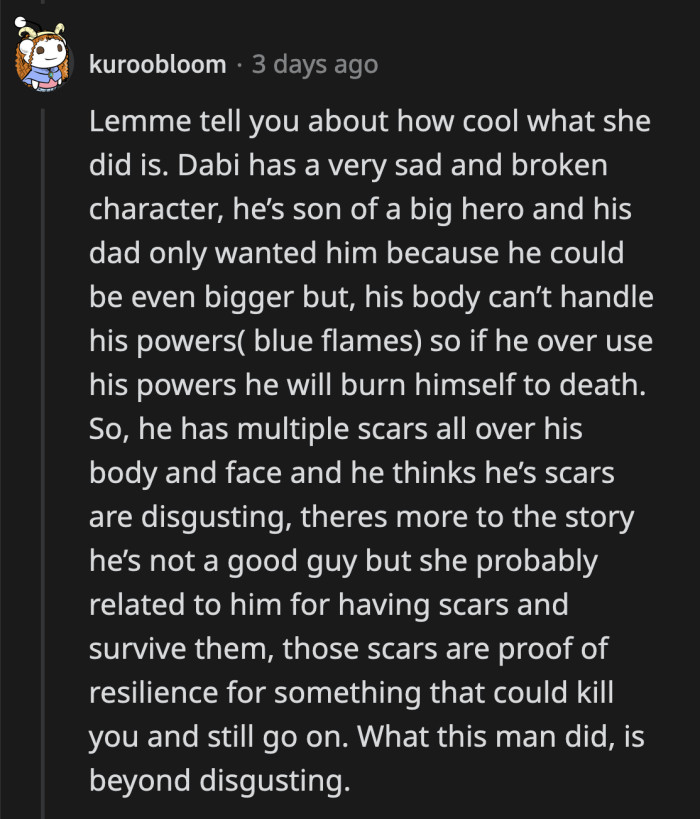Select the kuroobloom username label
The height and width of the screenshot is (819, 700).
point(157,62)
